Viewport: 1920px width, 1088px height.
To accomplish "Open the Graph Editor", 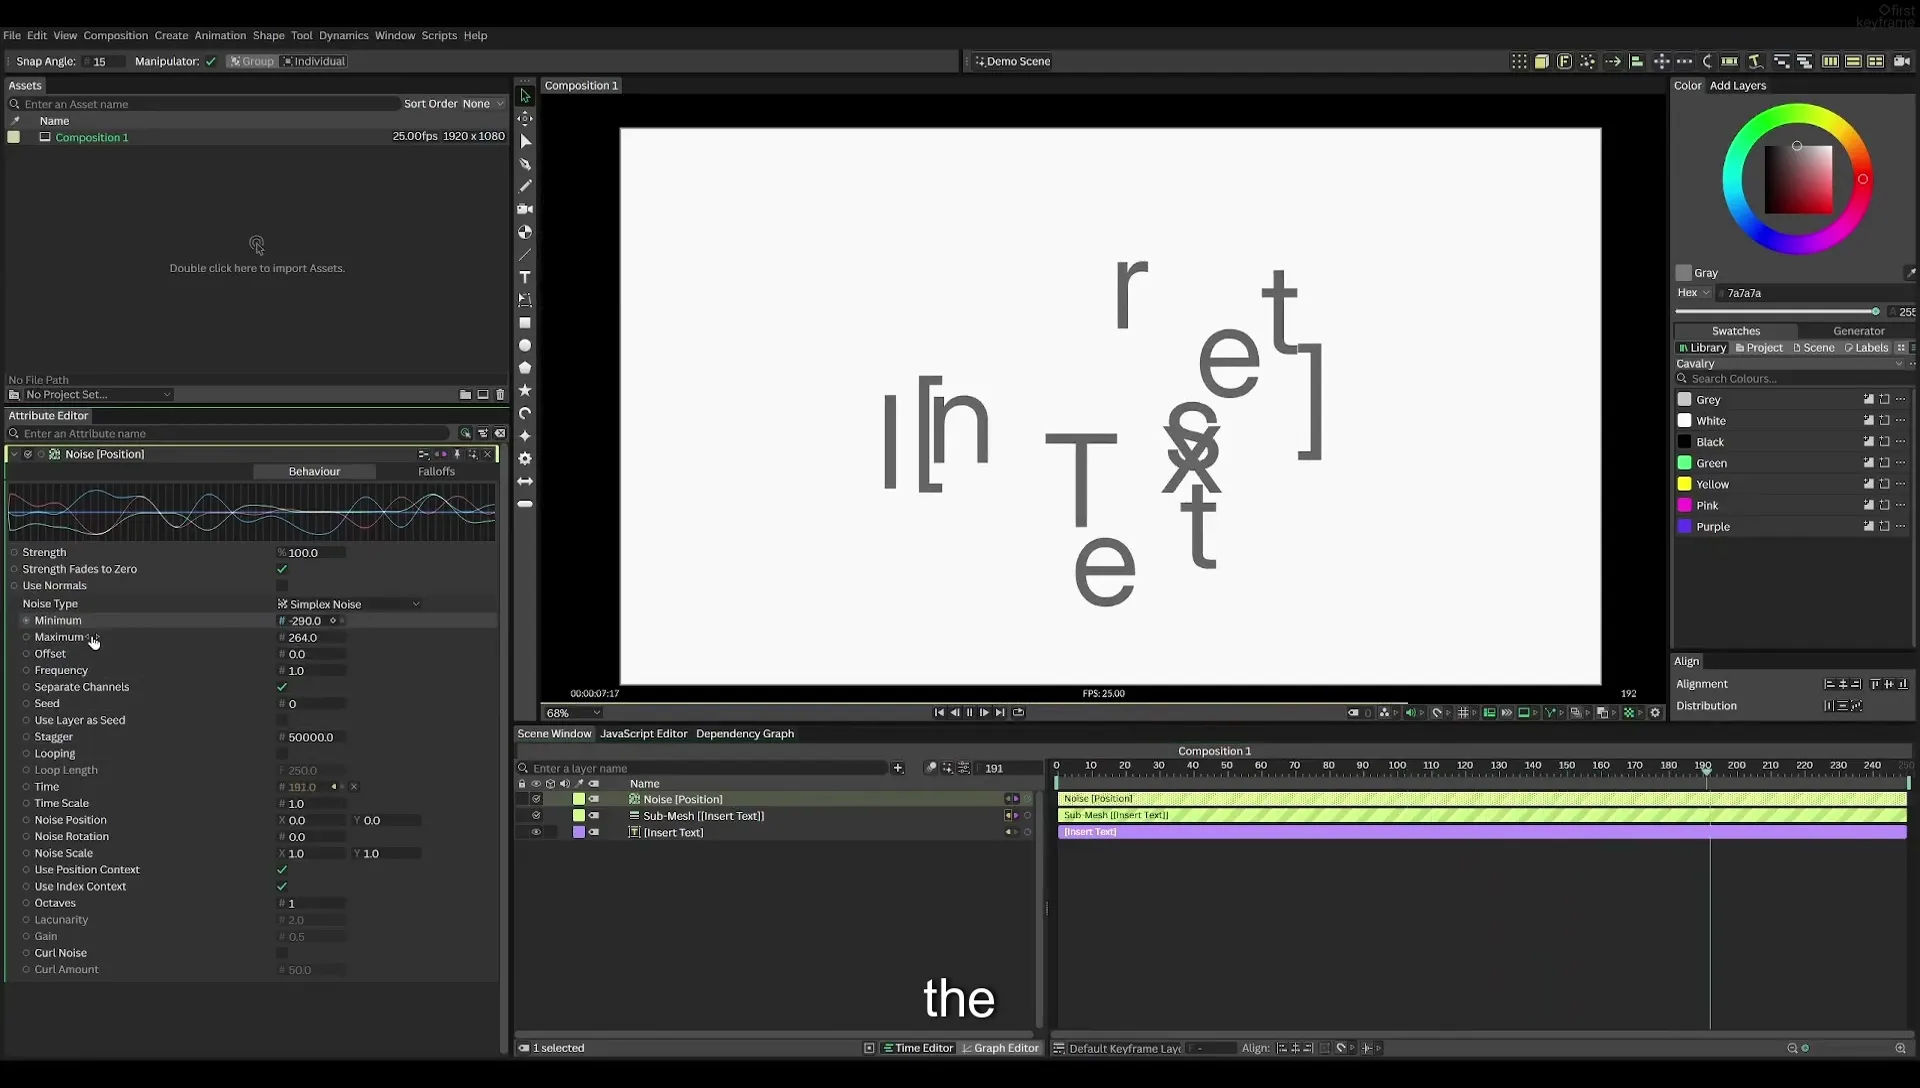I will tap(1000, 1048).
